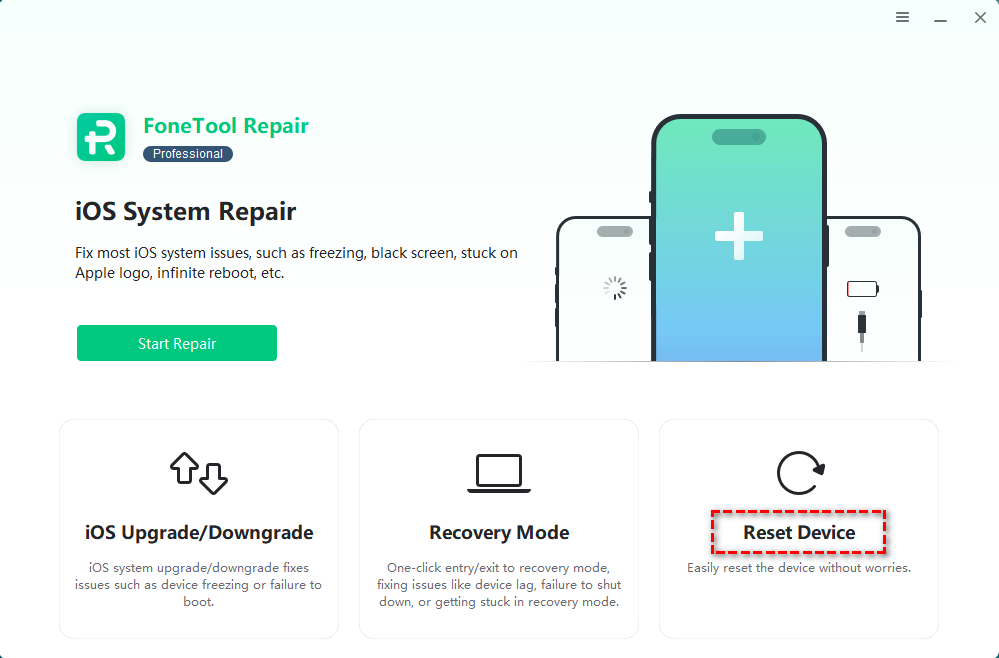Click the FoneTool Repair logo icon
The height and width of the screenshot is (658, 999).
pos(101,137)
